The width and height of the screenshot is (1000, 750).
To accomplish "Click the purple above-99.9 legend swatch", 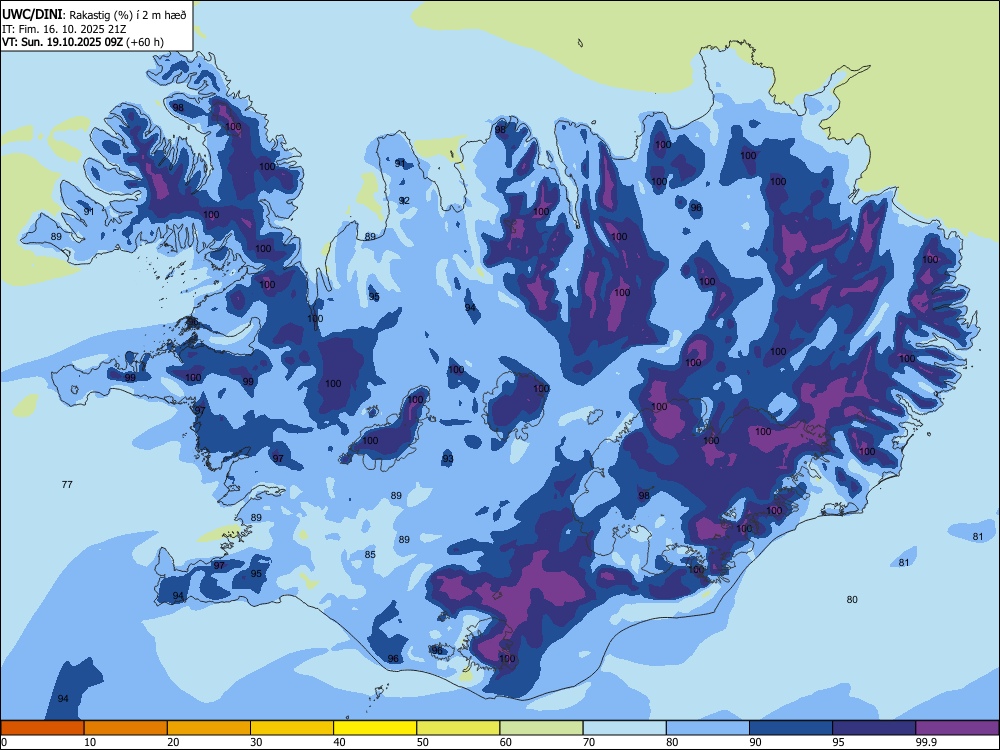I will pos(957,728).
